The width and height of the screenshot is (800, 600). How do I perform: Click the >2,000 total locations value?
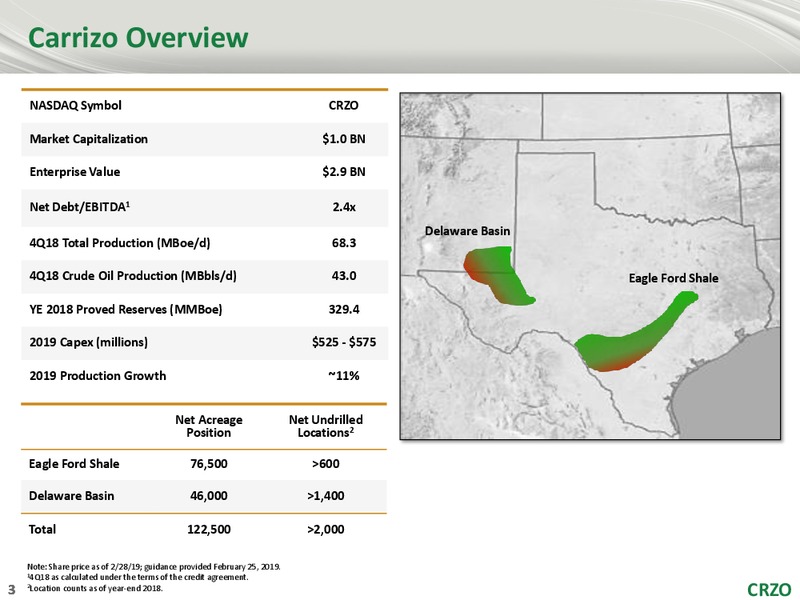point(326,530)
